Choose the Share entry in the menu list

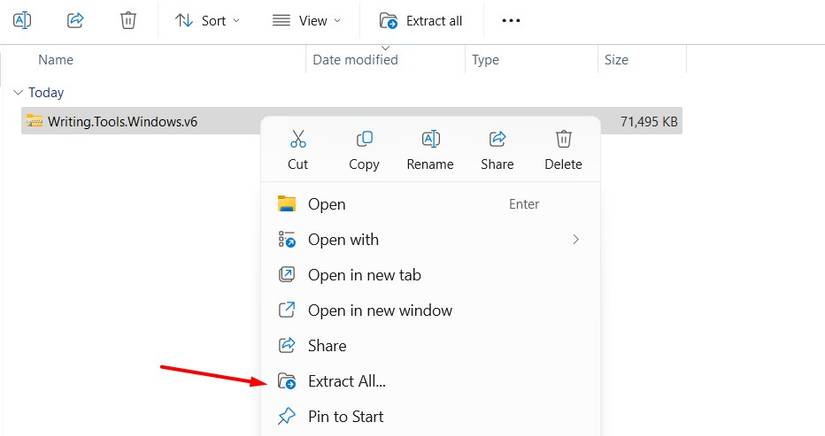(x=430, y=346)
